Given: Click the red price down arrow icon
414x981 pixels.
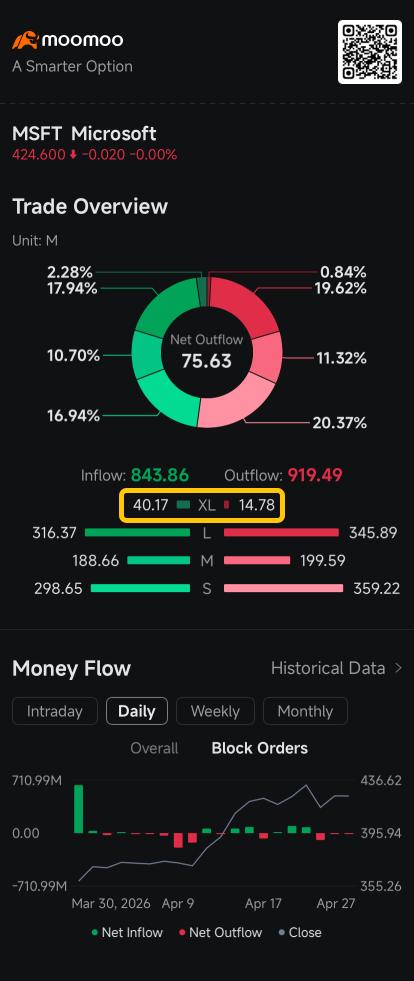Looking at the screenshot, I should tap(73, 155).
